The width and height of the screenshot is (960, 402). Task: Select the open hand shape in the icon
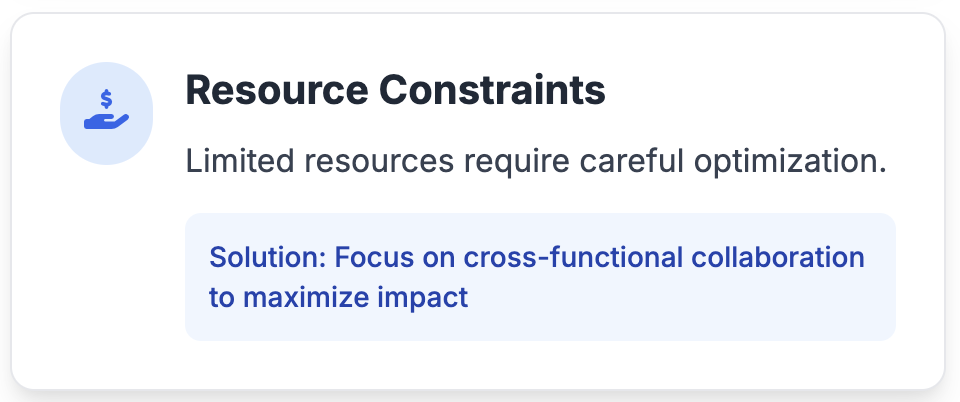pos(107,121)
